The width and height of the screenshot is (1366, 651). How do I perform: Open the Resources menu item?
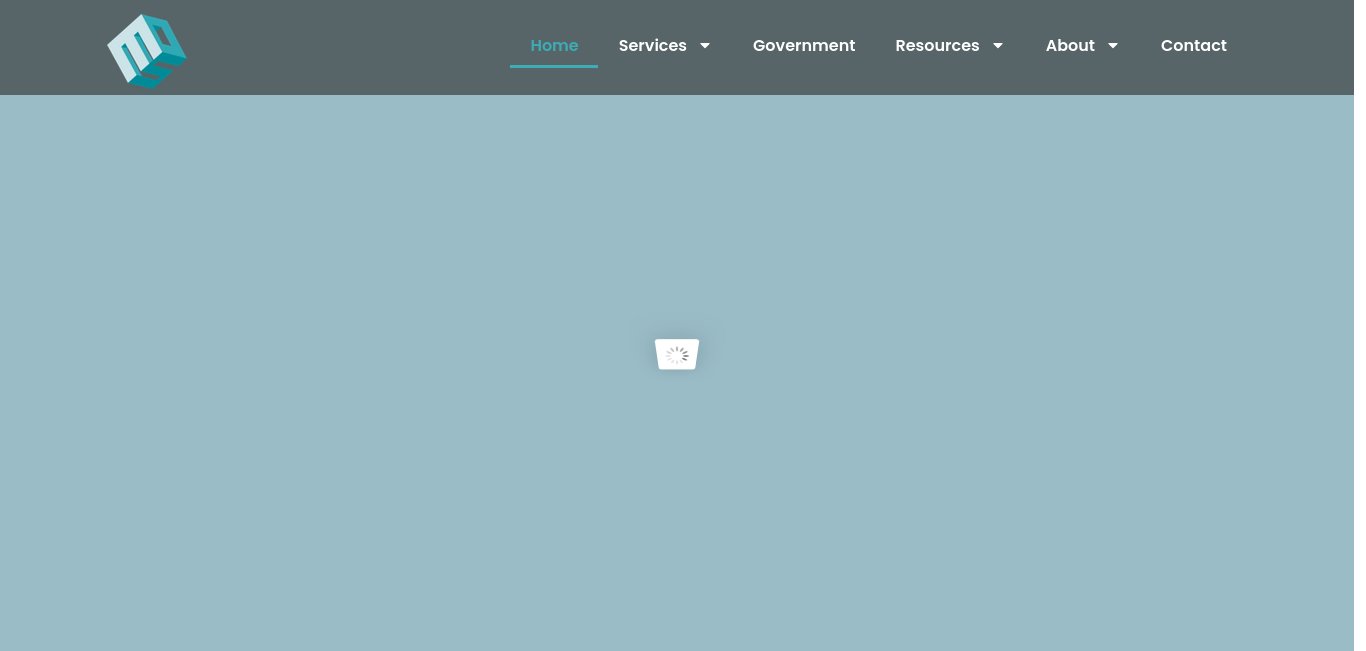coord(937,45)
